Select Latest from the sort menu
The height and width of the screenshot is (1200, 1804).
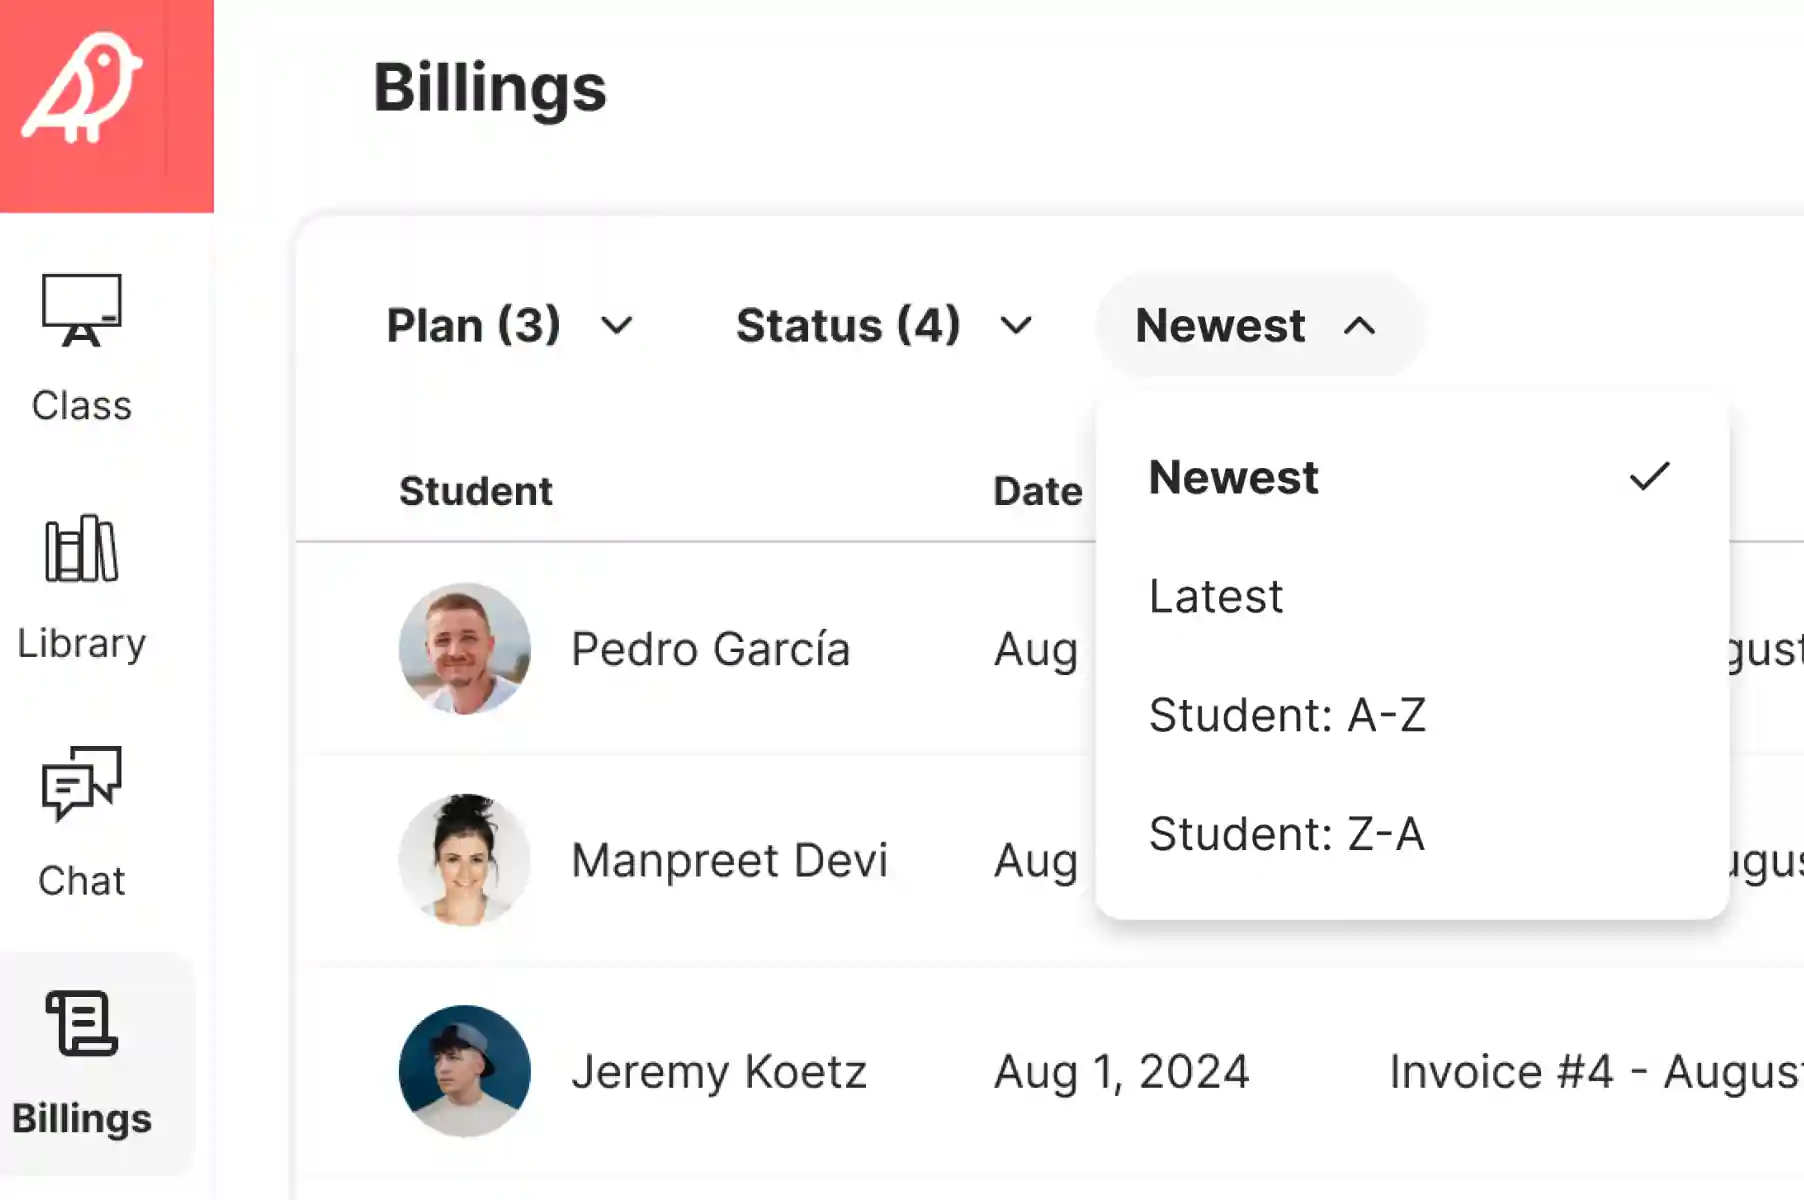click(1215, 596)
